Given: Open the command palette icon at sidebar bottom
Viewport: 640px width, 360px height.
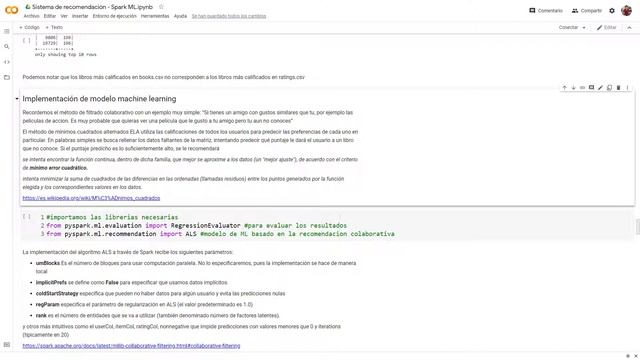Looking at the screenshot, I should coord(7,345).
